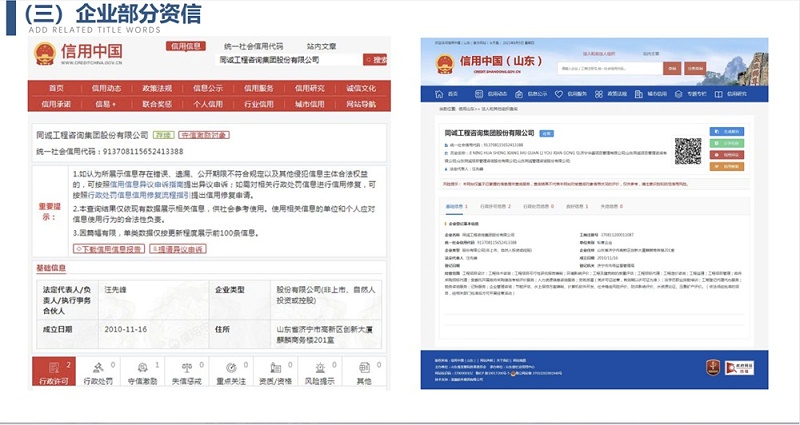Select 站内文章 tab on 信用中国
Screen dimensions: 800x425
tap(321, 46)
